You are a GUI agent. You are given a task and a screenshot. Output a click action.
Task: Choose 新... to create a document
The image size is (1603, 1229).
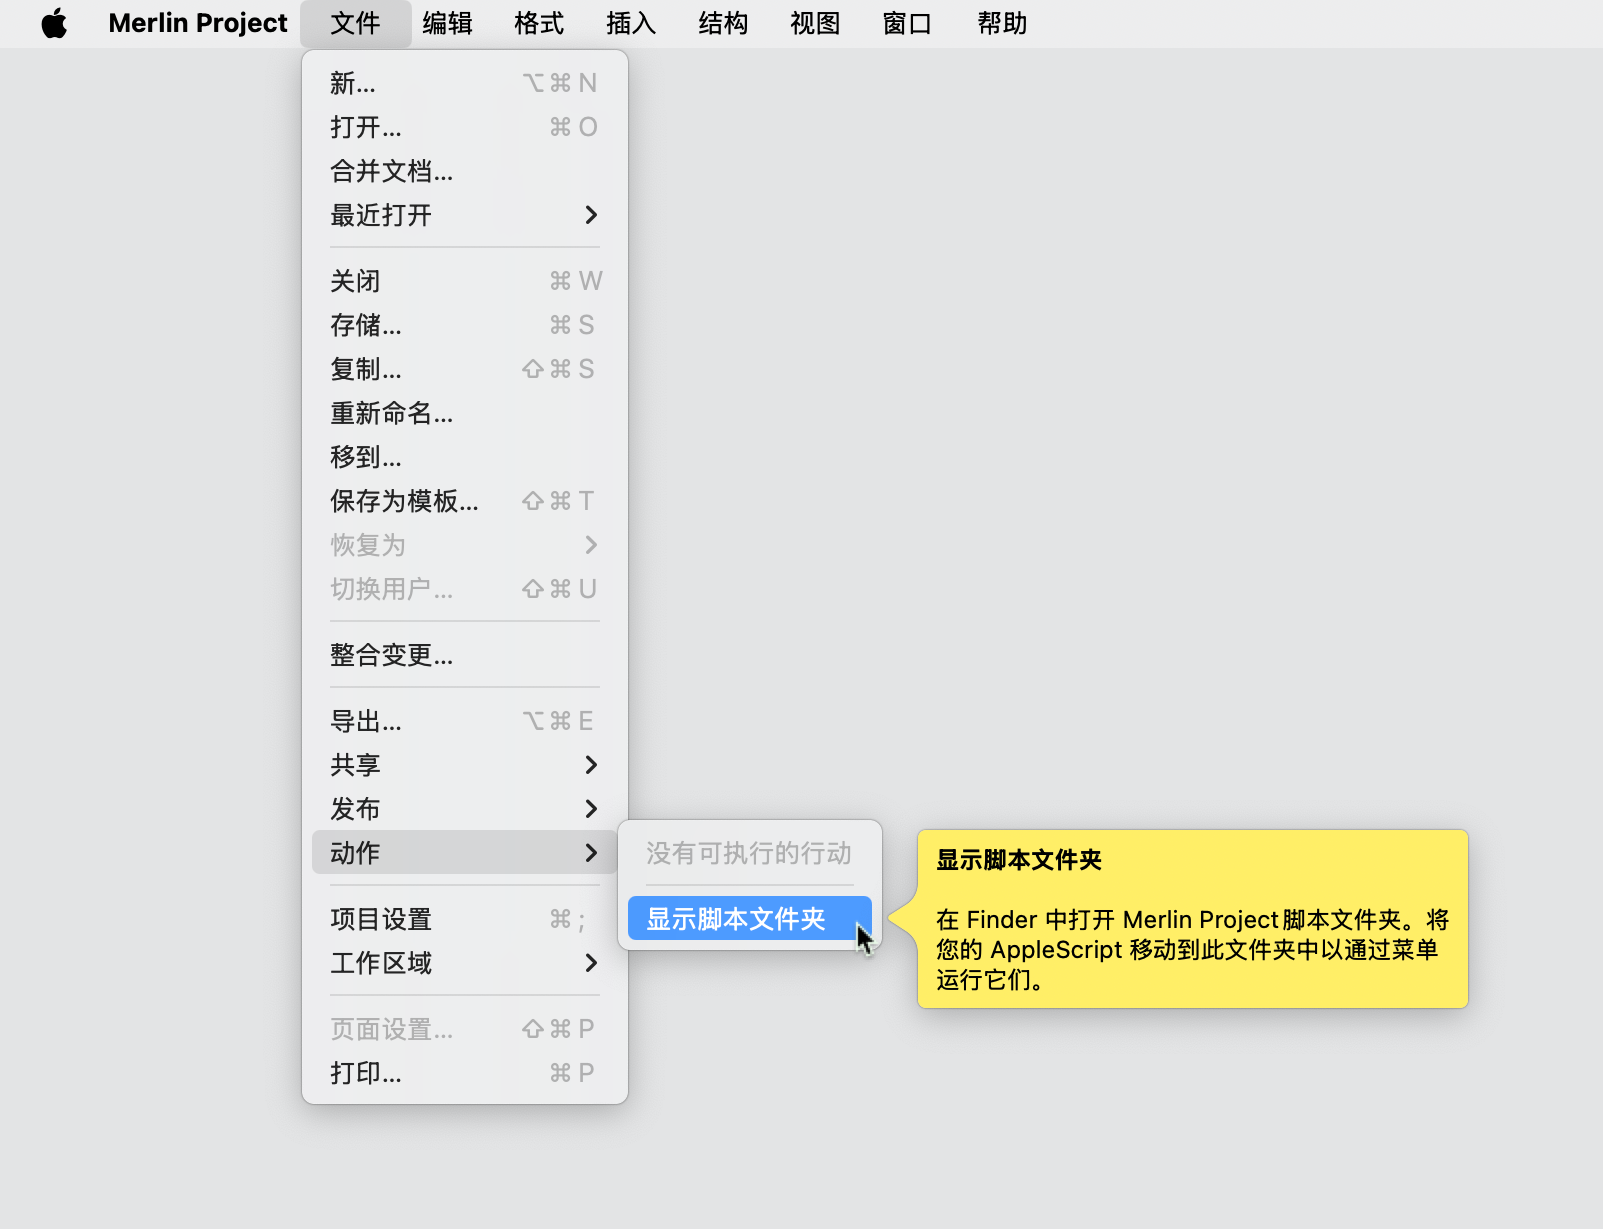click(465, 83)
